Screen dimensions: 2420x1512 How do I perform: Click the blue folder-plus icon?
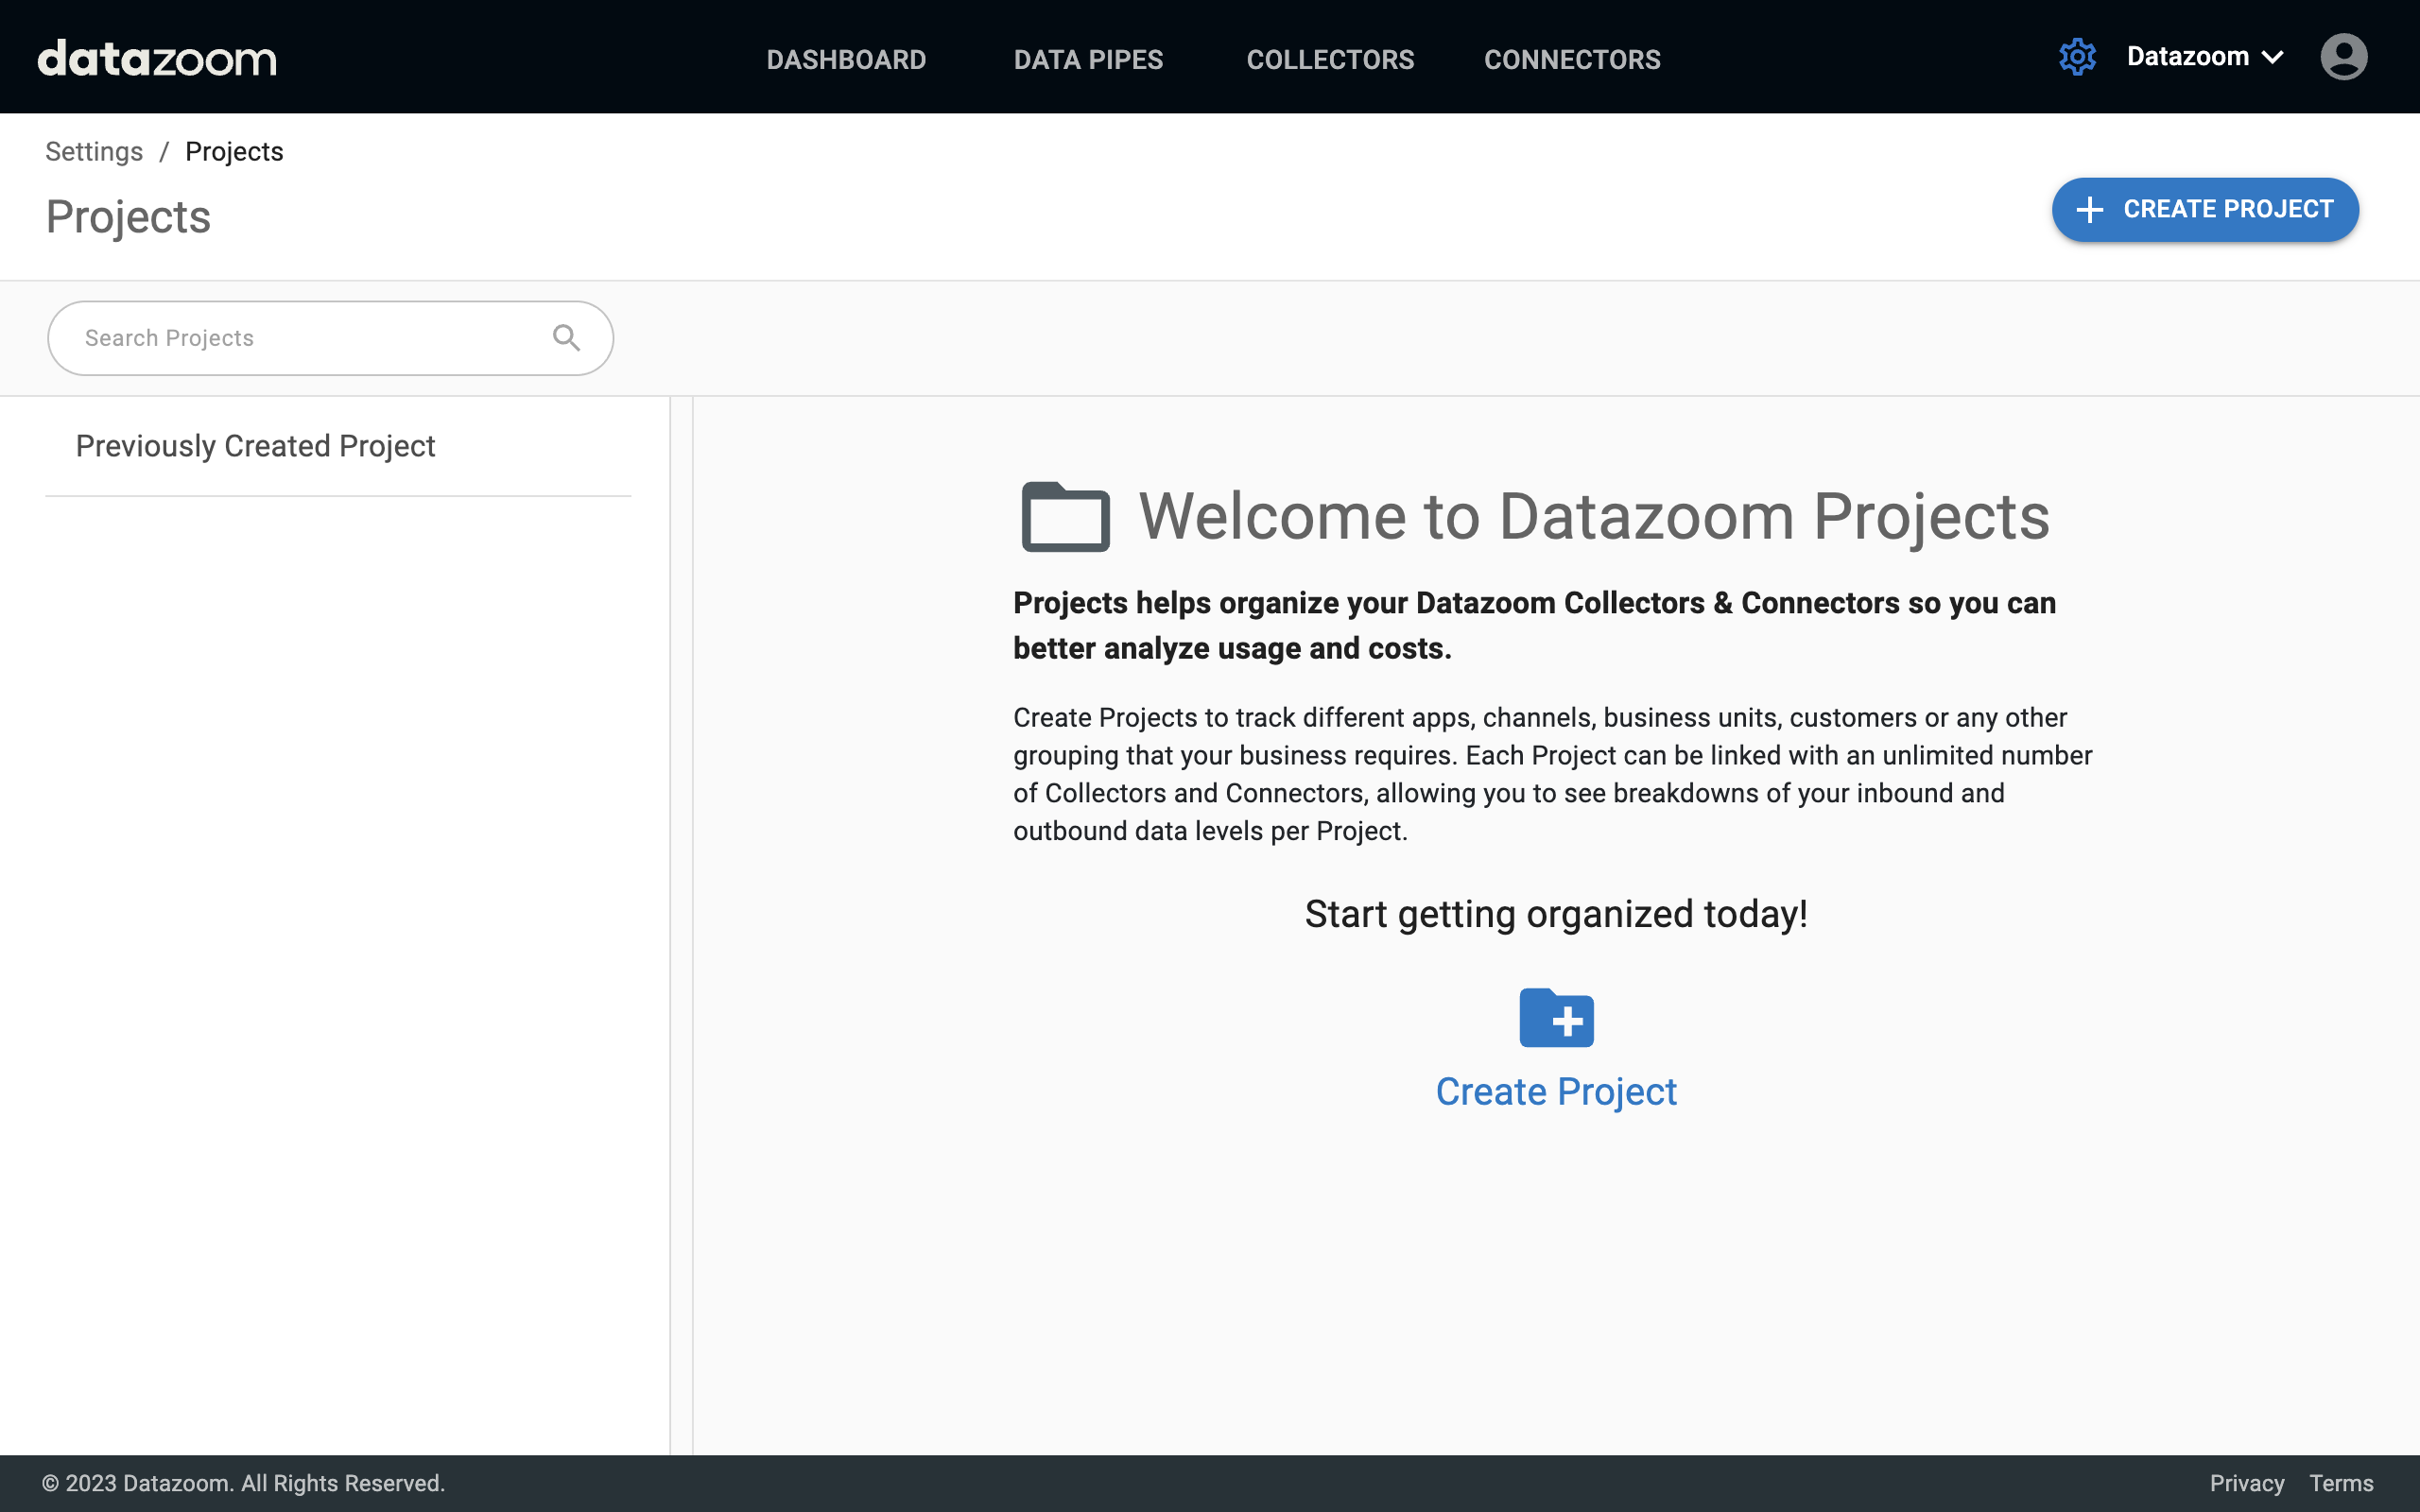[x=1556, y=1017]
